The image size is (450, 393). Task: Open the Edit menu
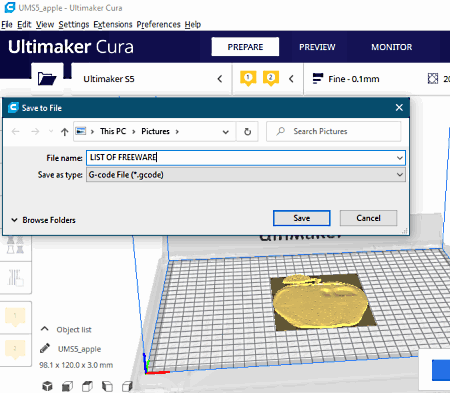click(x=24, y=24)
